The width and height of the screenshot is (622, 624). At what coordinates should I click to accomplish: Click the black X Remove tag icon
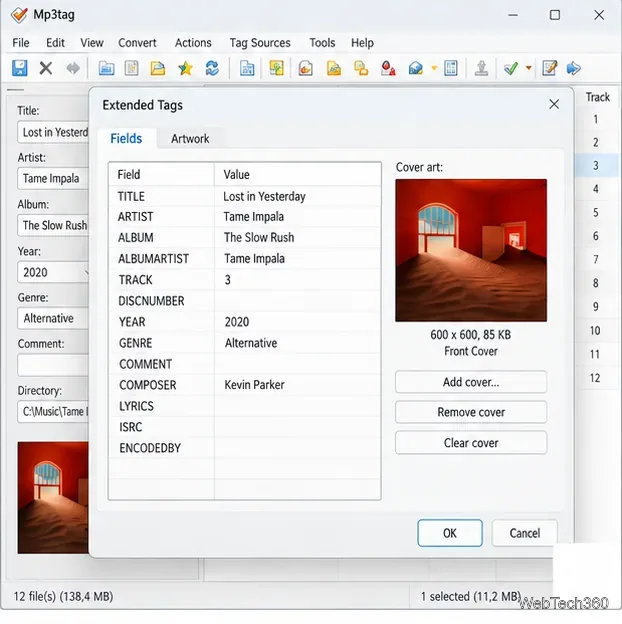coord(46,68)
